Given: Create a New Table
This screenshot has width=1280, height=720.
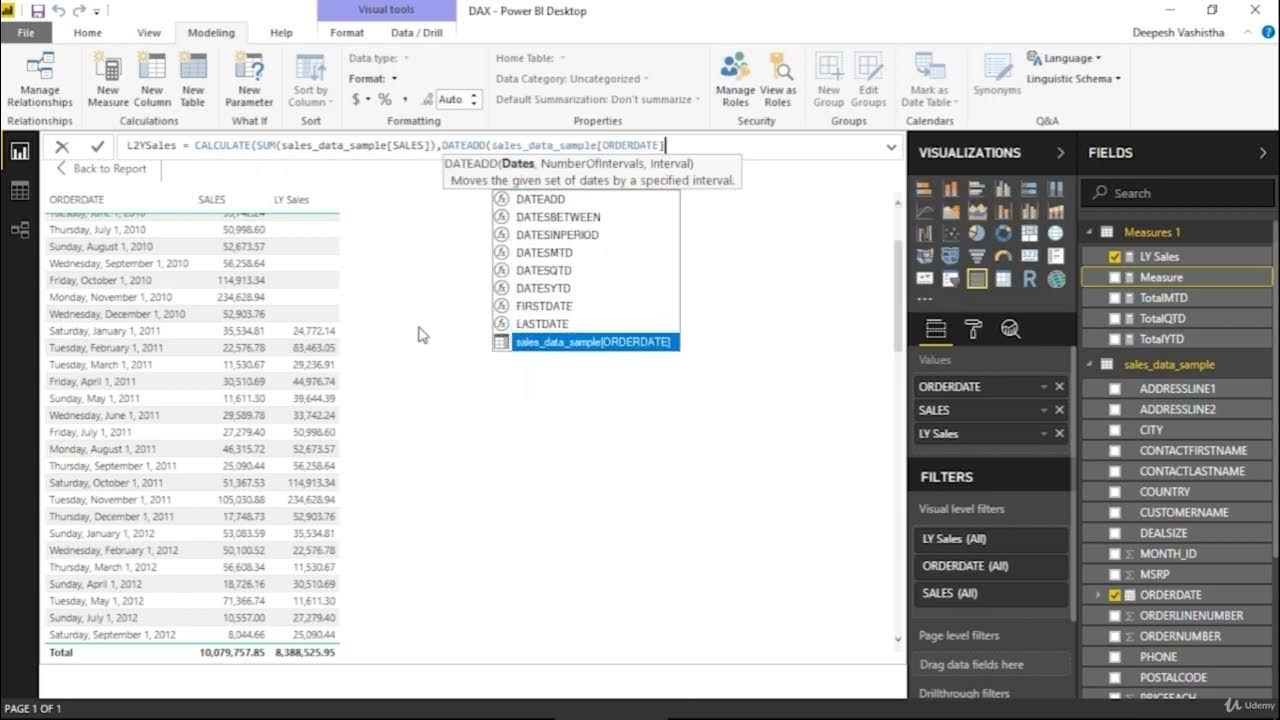Looking at the screenshot, I should click(193, 80).
